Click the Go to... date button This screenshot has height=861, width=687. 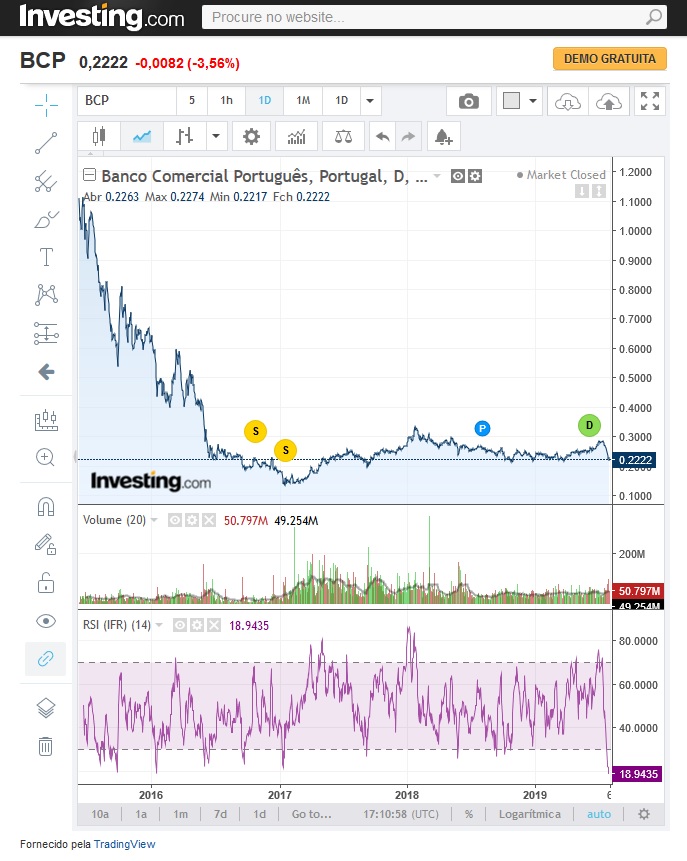(311, 814)
